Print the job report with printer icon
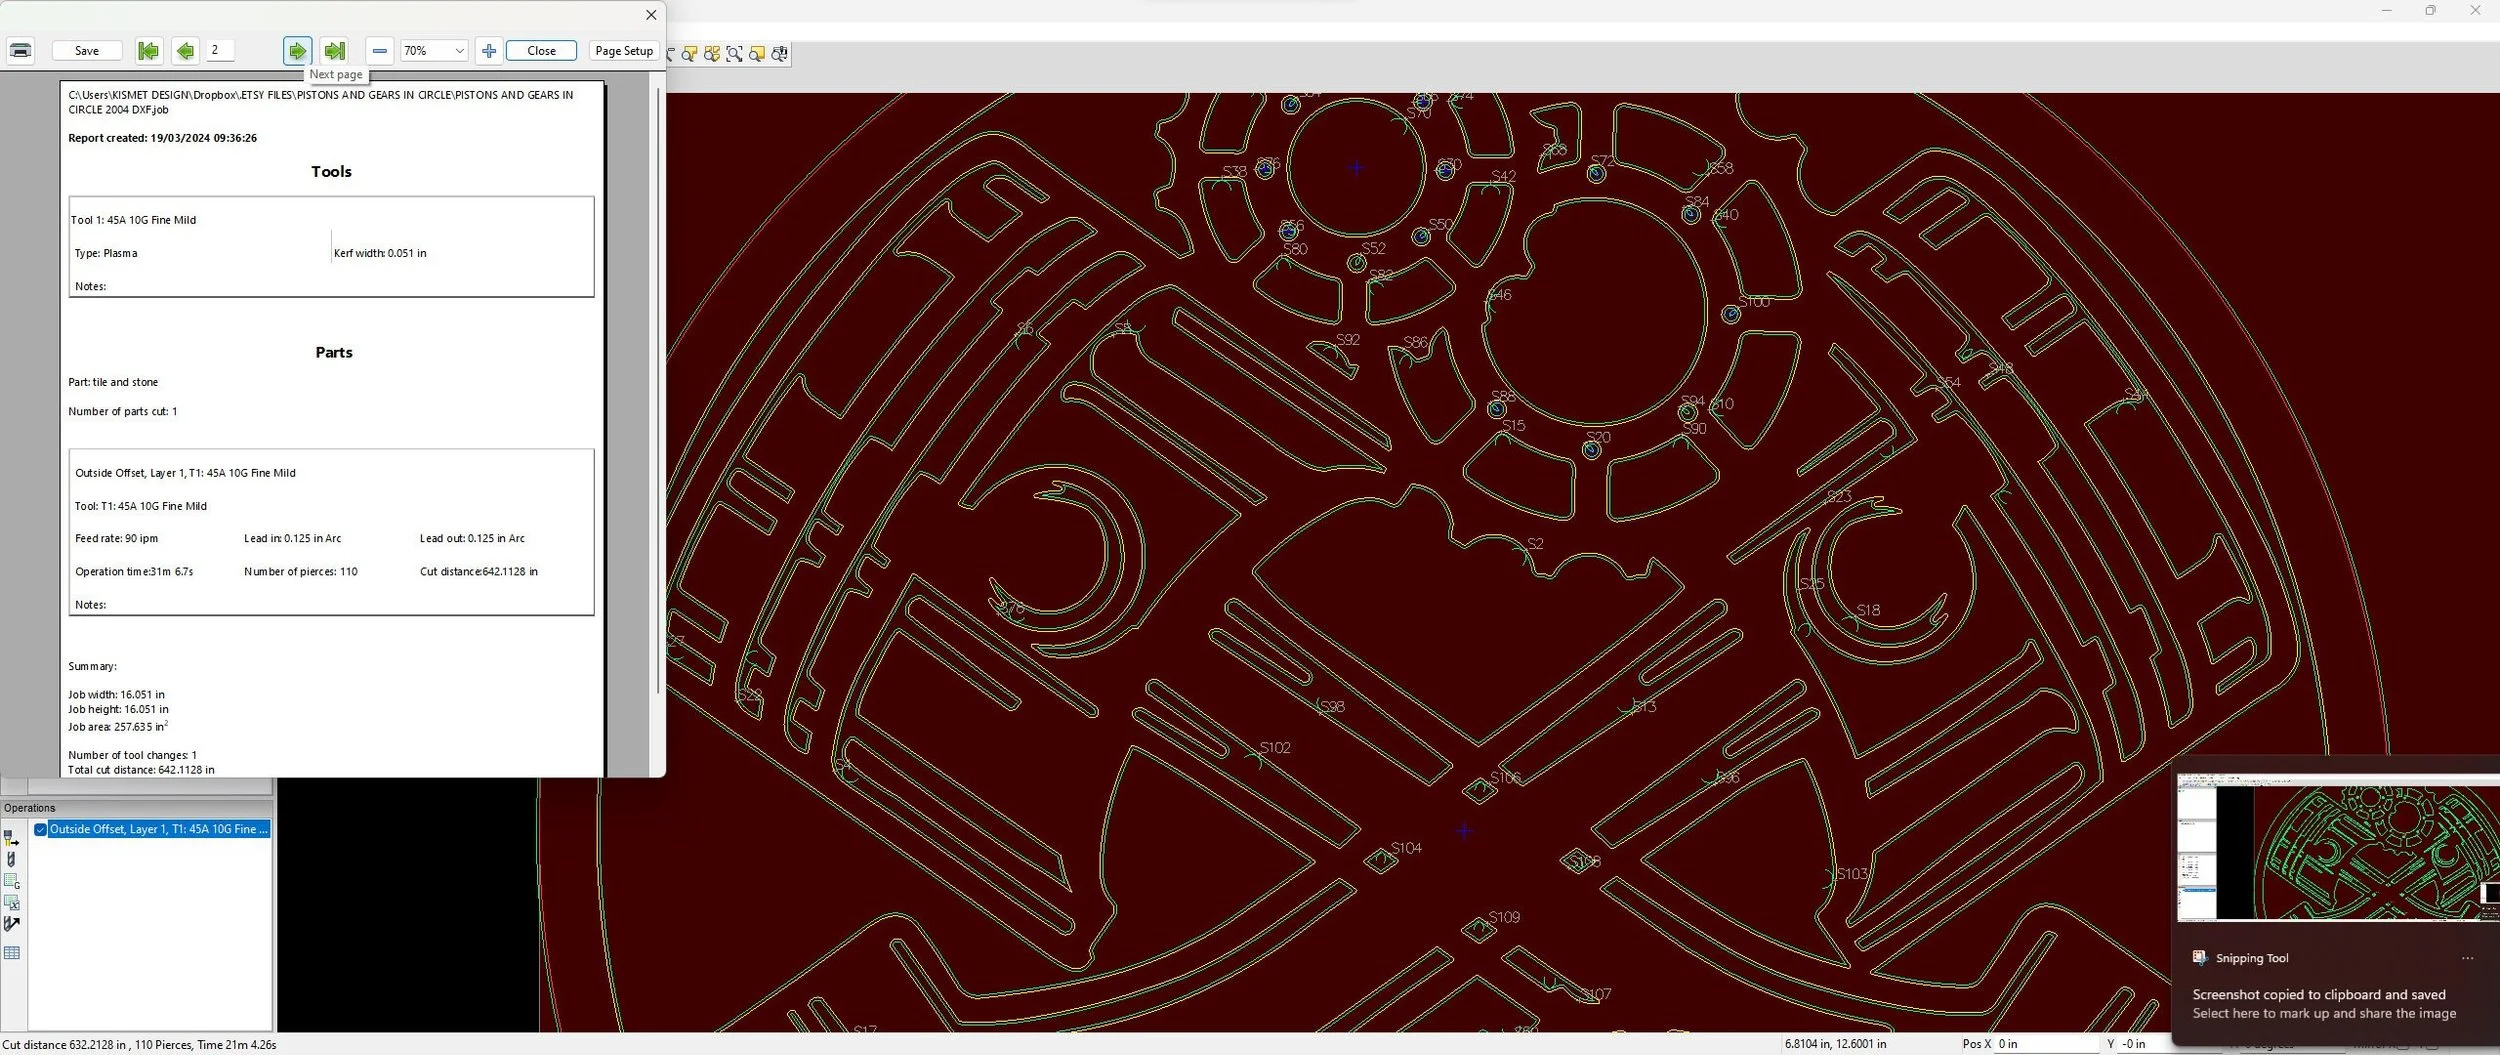The width and height of the screenshot is (2500, 1055). [x=21, y=50]
